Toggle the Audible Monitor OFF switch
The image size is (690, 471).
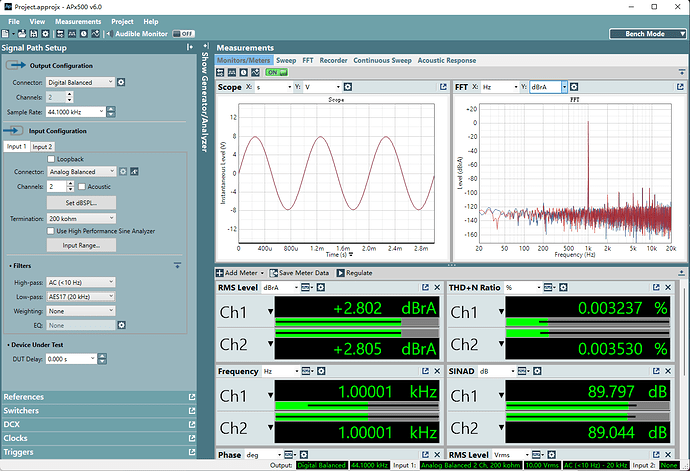pos(184,34)
